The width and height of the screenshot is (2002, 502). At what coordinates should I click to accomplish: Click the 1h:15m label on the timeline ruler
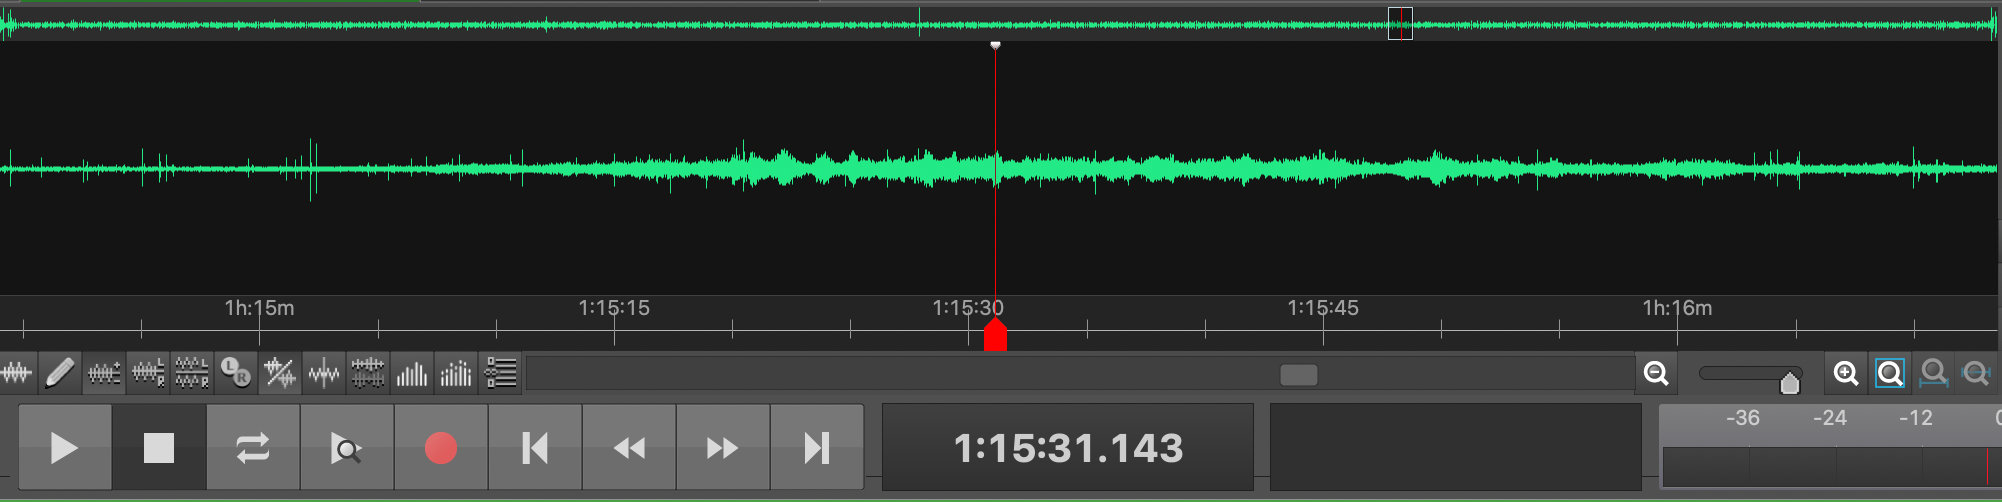point(259,308)
